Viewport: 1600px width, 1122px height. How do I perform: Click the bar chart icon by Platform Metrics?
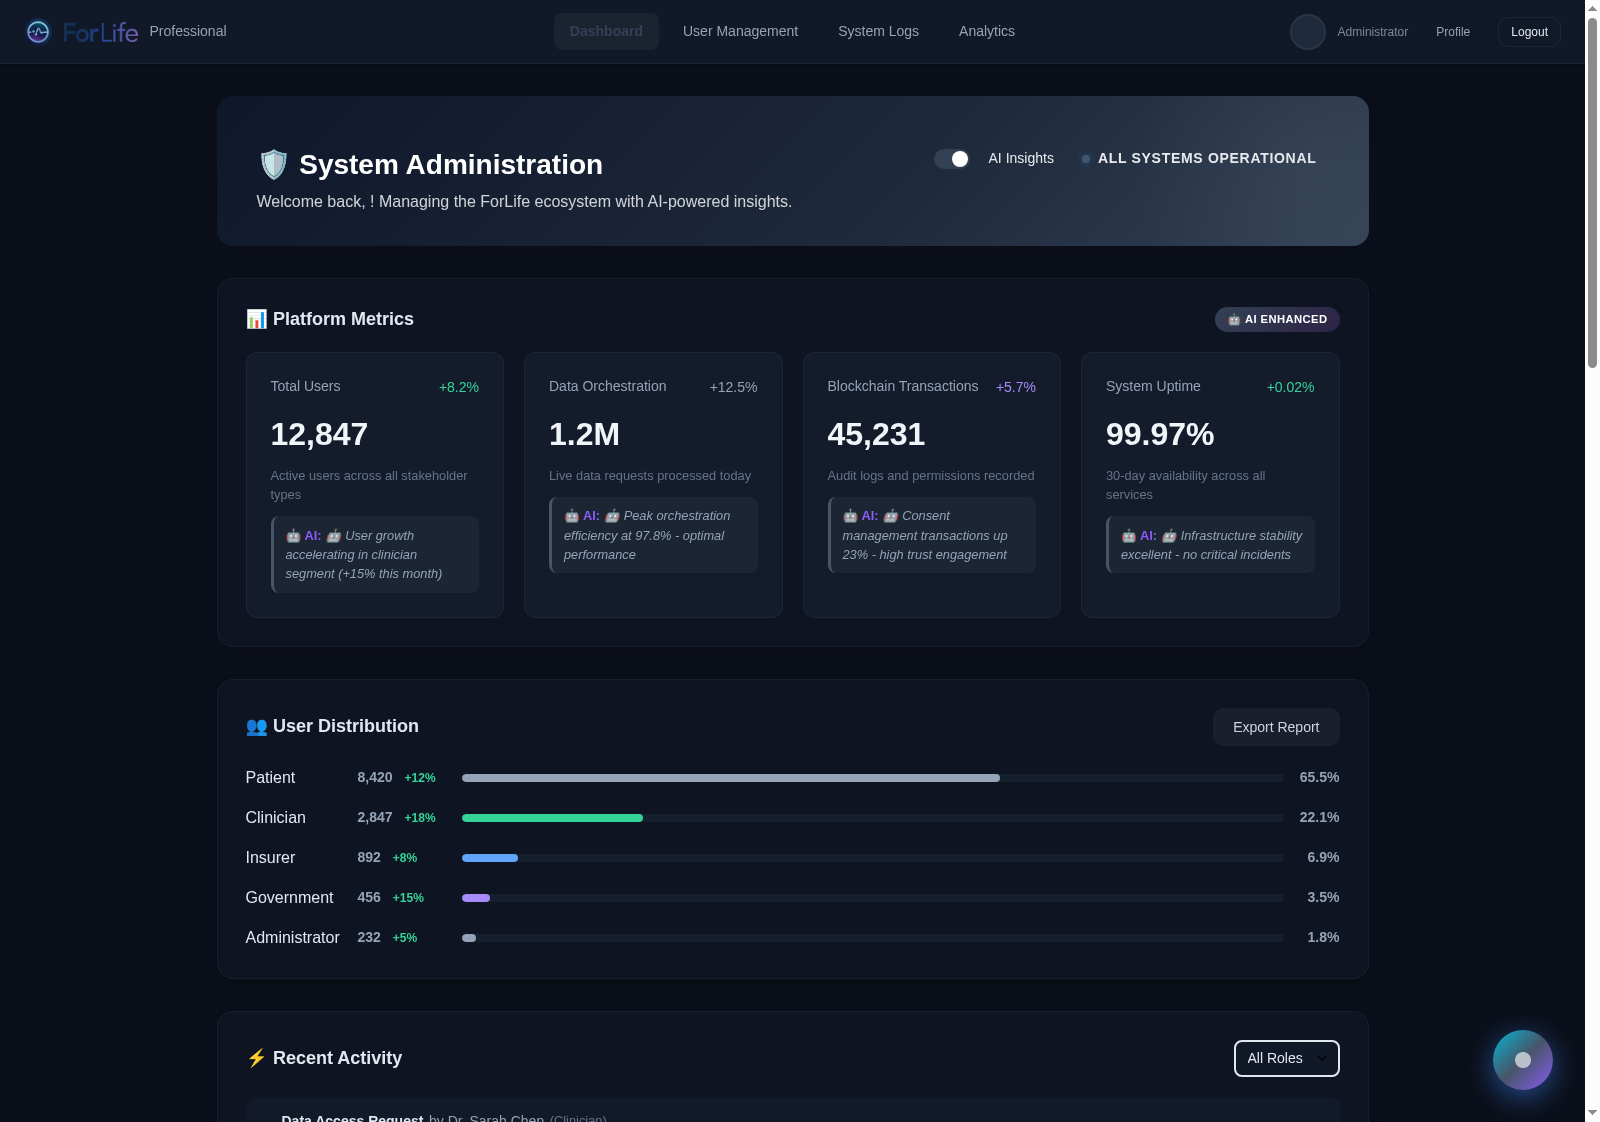[x=256, y=319]
